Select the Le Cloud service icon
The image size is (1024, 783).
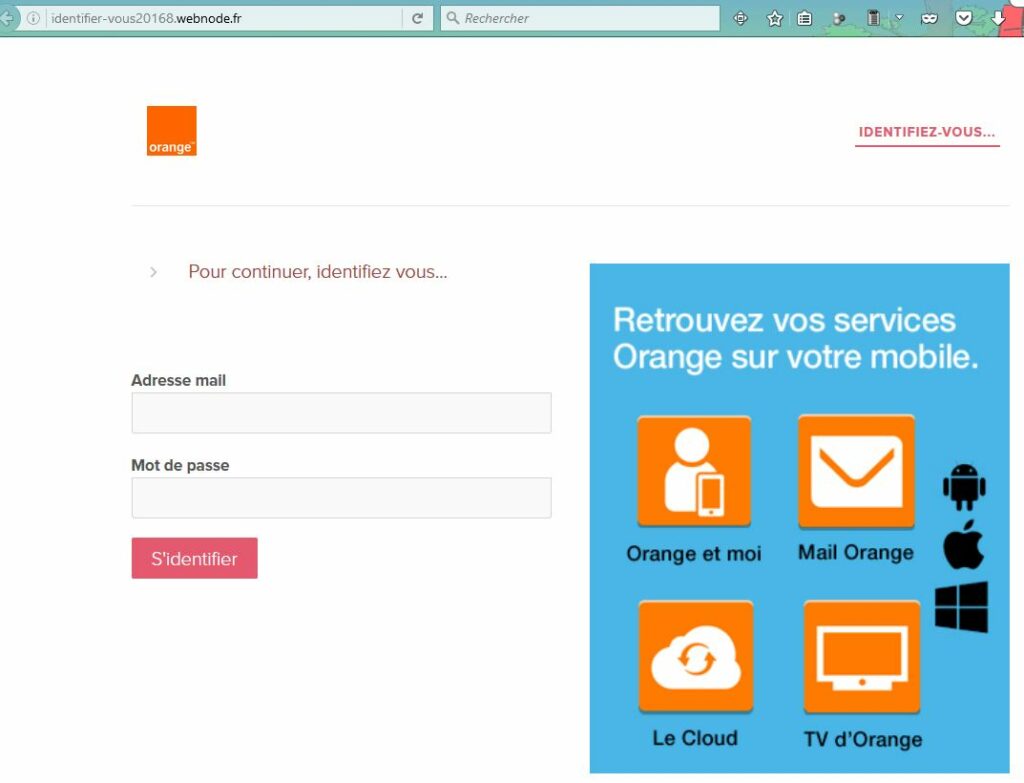[694, 657]
